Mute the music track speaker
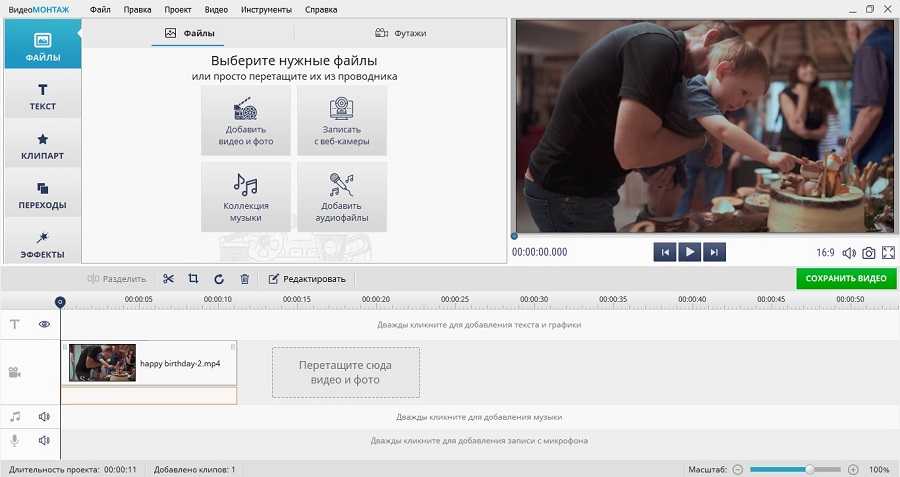The height and width of the screenshot is (477, 900). click(x=44, y=416)
